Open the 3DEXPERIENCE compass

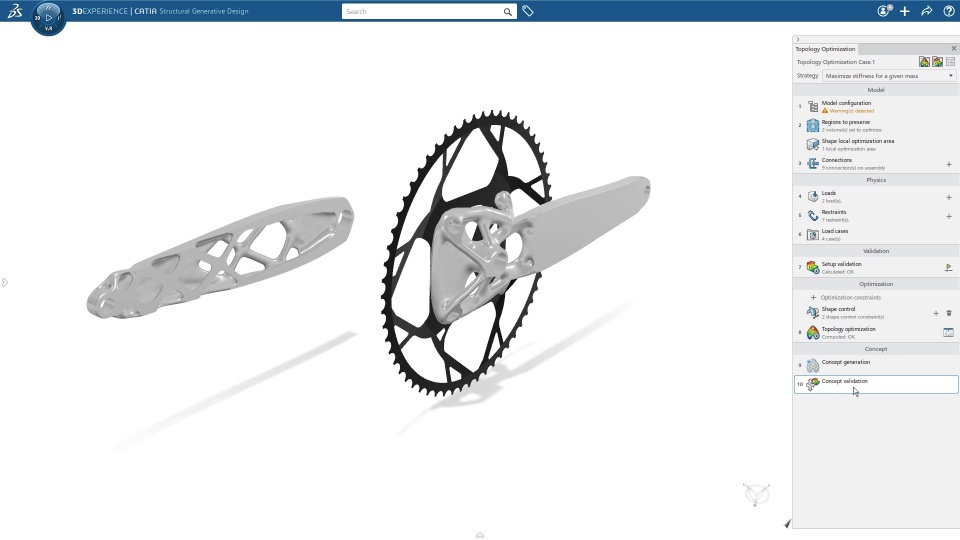[x=48, y=18]
